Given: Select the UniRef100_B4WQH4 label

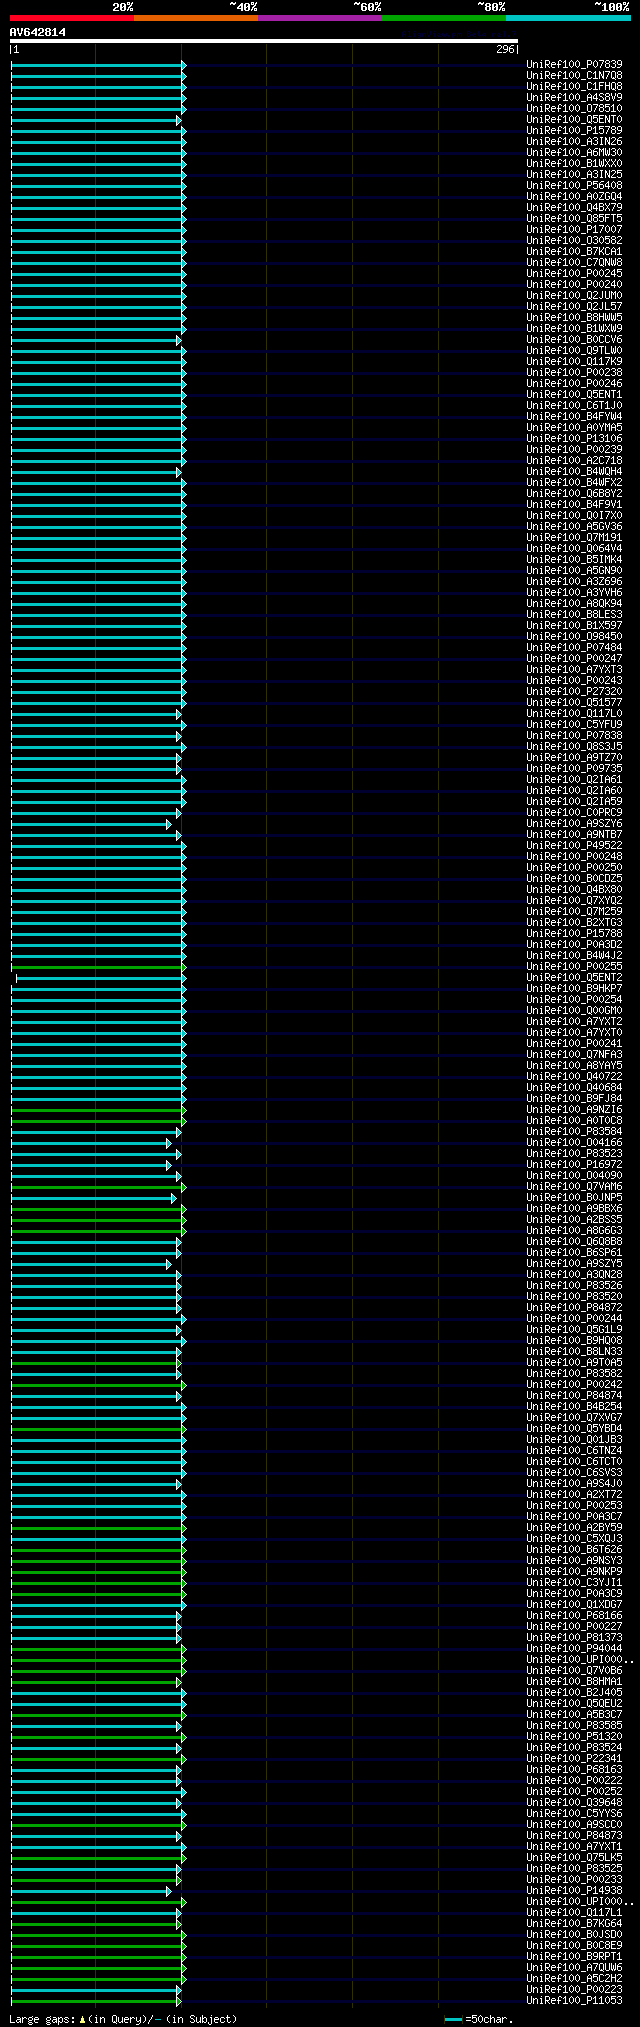Looking at the screenshot, I should (574, 471).
